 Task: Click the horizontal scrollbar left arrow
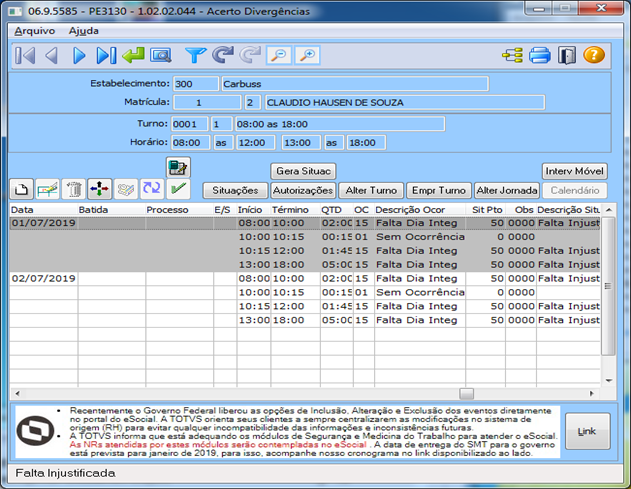[x=17, y=394]
